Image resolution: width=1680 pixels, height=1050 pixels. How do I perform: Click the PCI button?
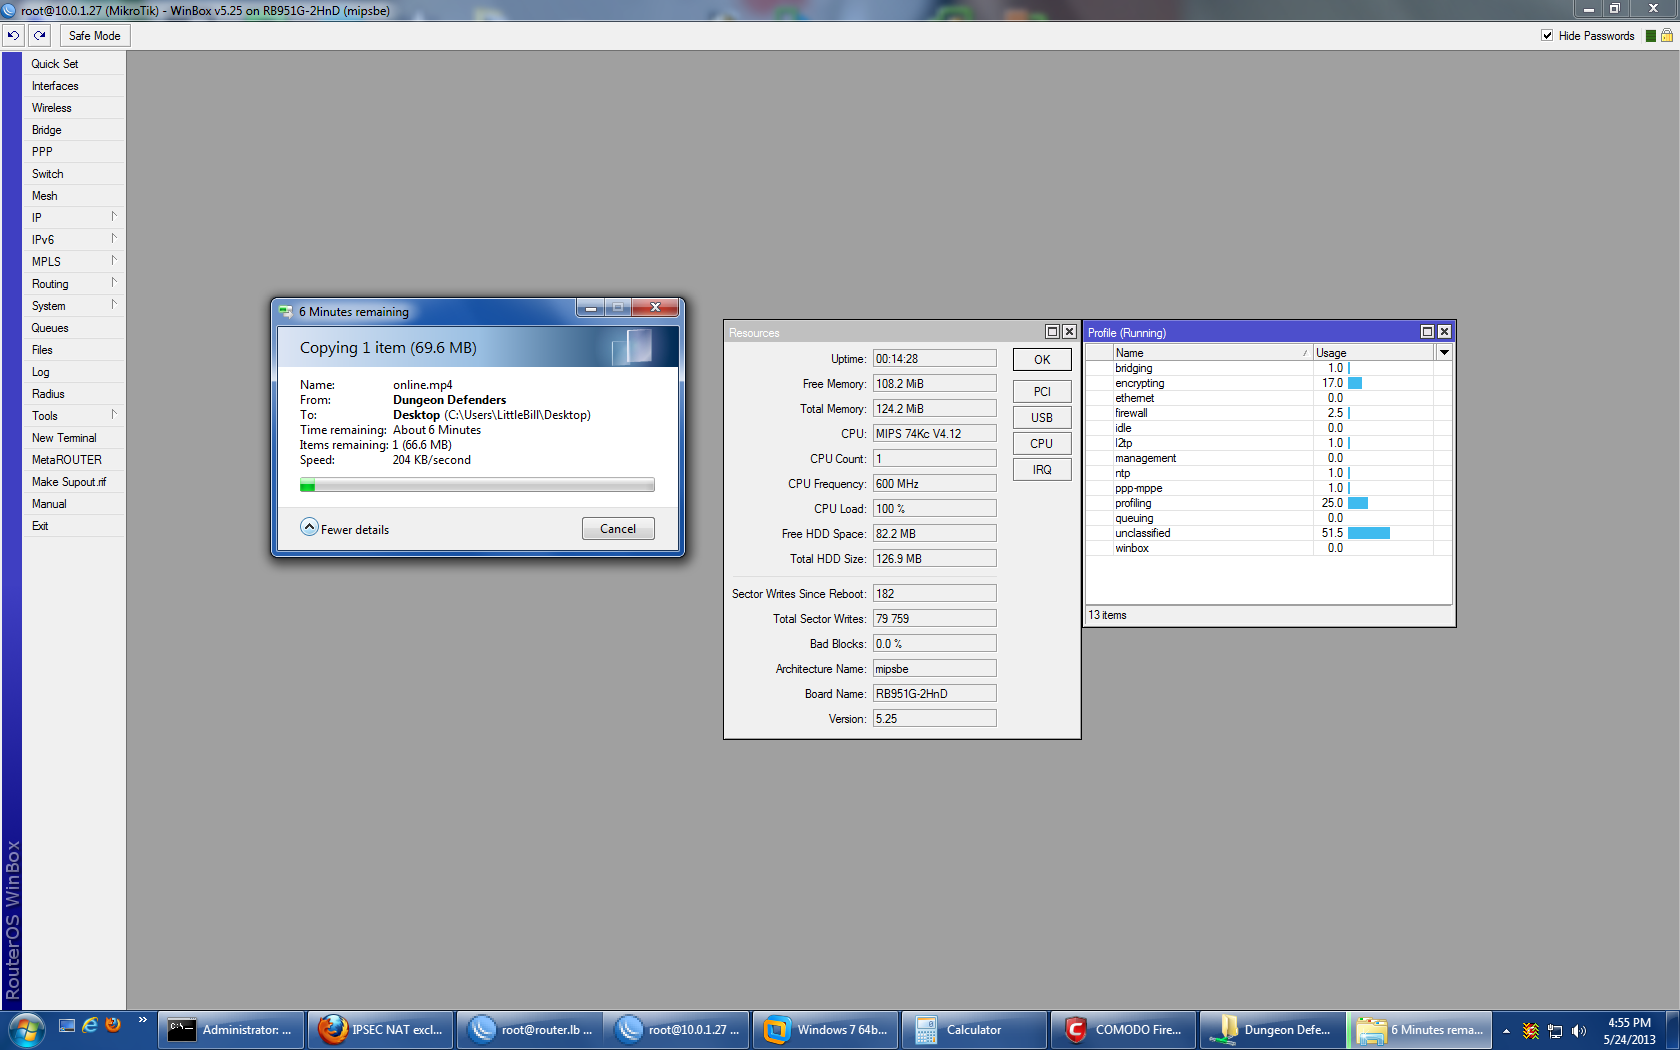[1042, 392]
